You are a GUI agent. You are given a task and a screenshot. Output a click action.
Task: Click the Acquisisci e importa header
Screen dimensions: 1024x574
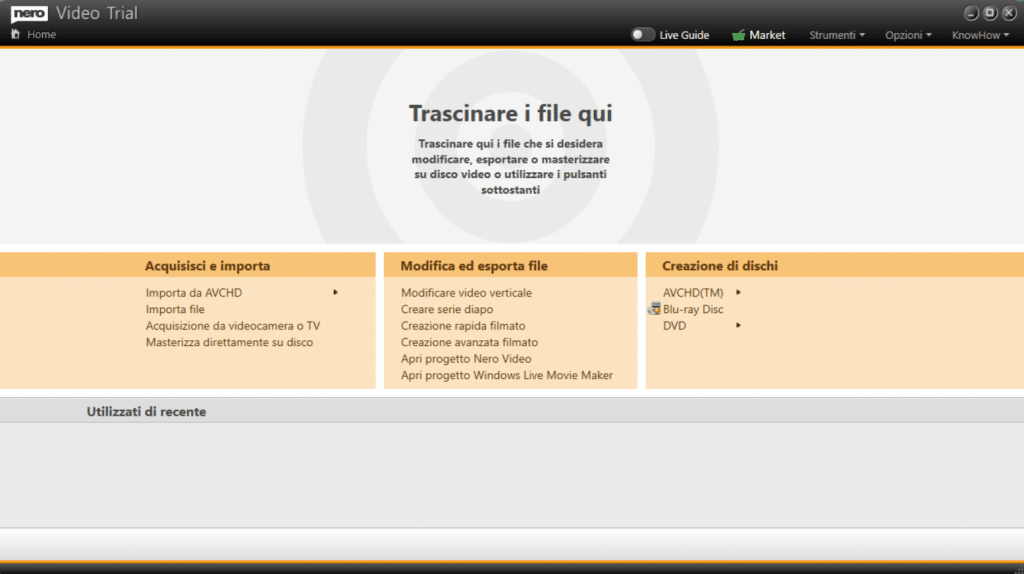pyautogui.click(x=208, y=266)
